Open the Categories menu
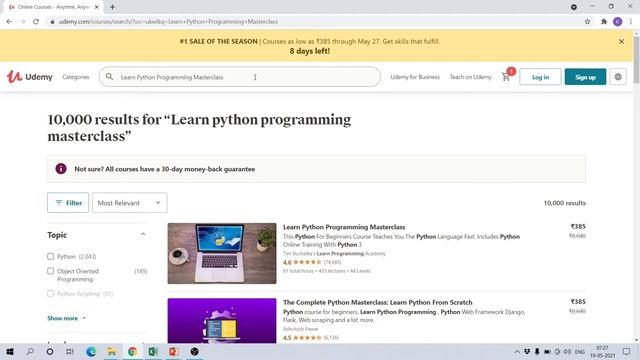The image size is (640, 360). (x=76, y=77)
